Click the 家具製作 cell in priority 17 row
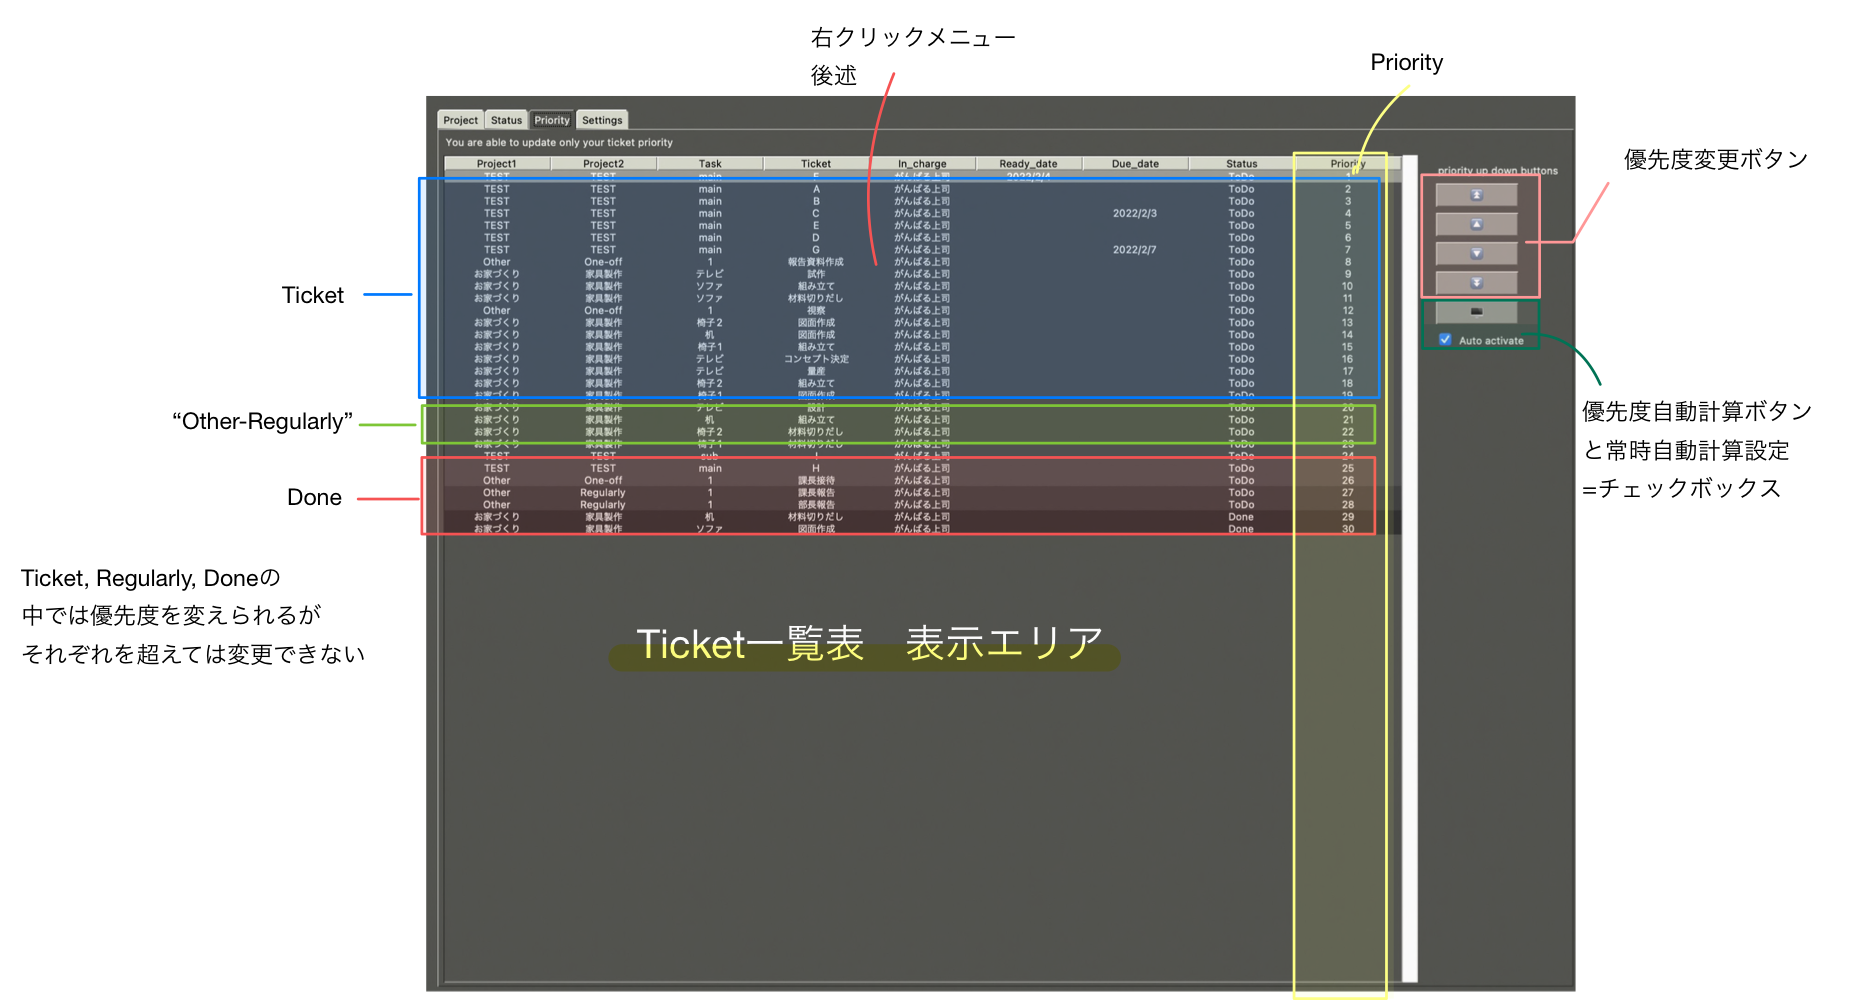This screenshot has width=1855, height=1000. click(x=603, y=371)
